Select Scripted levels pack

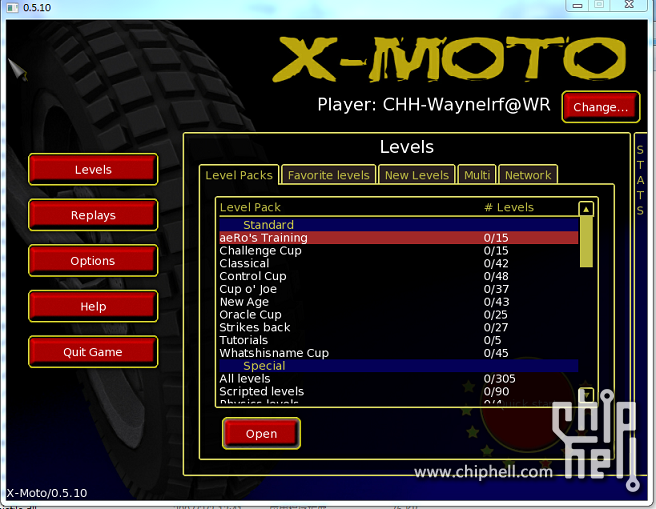coord(398,391)
